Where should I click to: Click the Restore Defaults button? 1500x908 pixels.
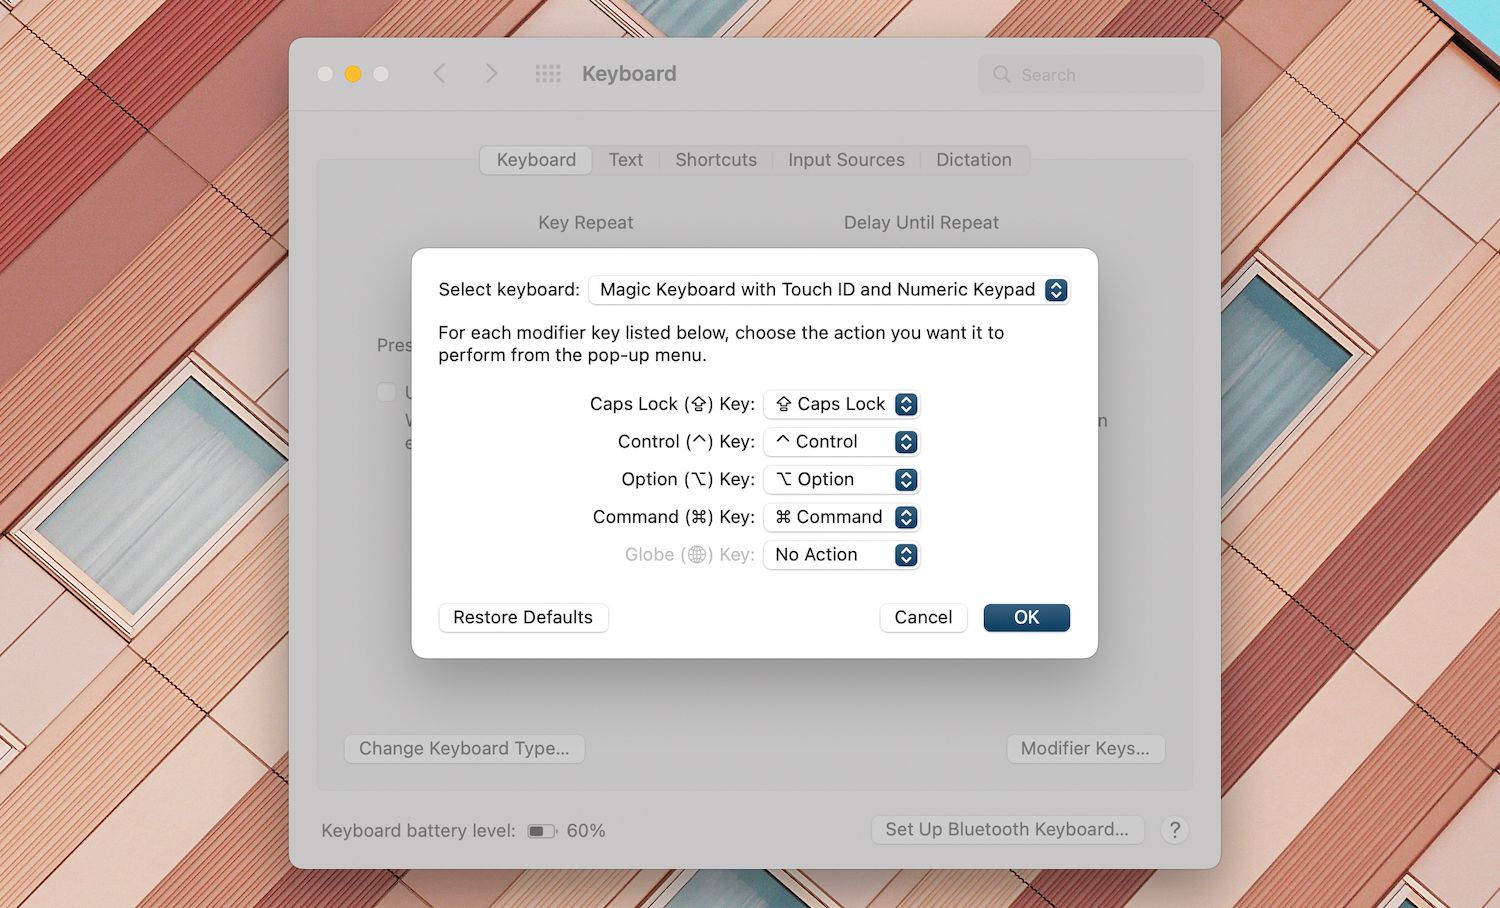pos(523,617)
